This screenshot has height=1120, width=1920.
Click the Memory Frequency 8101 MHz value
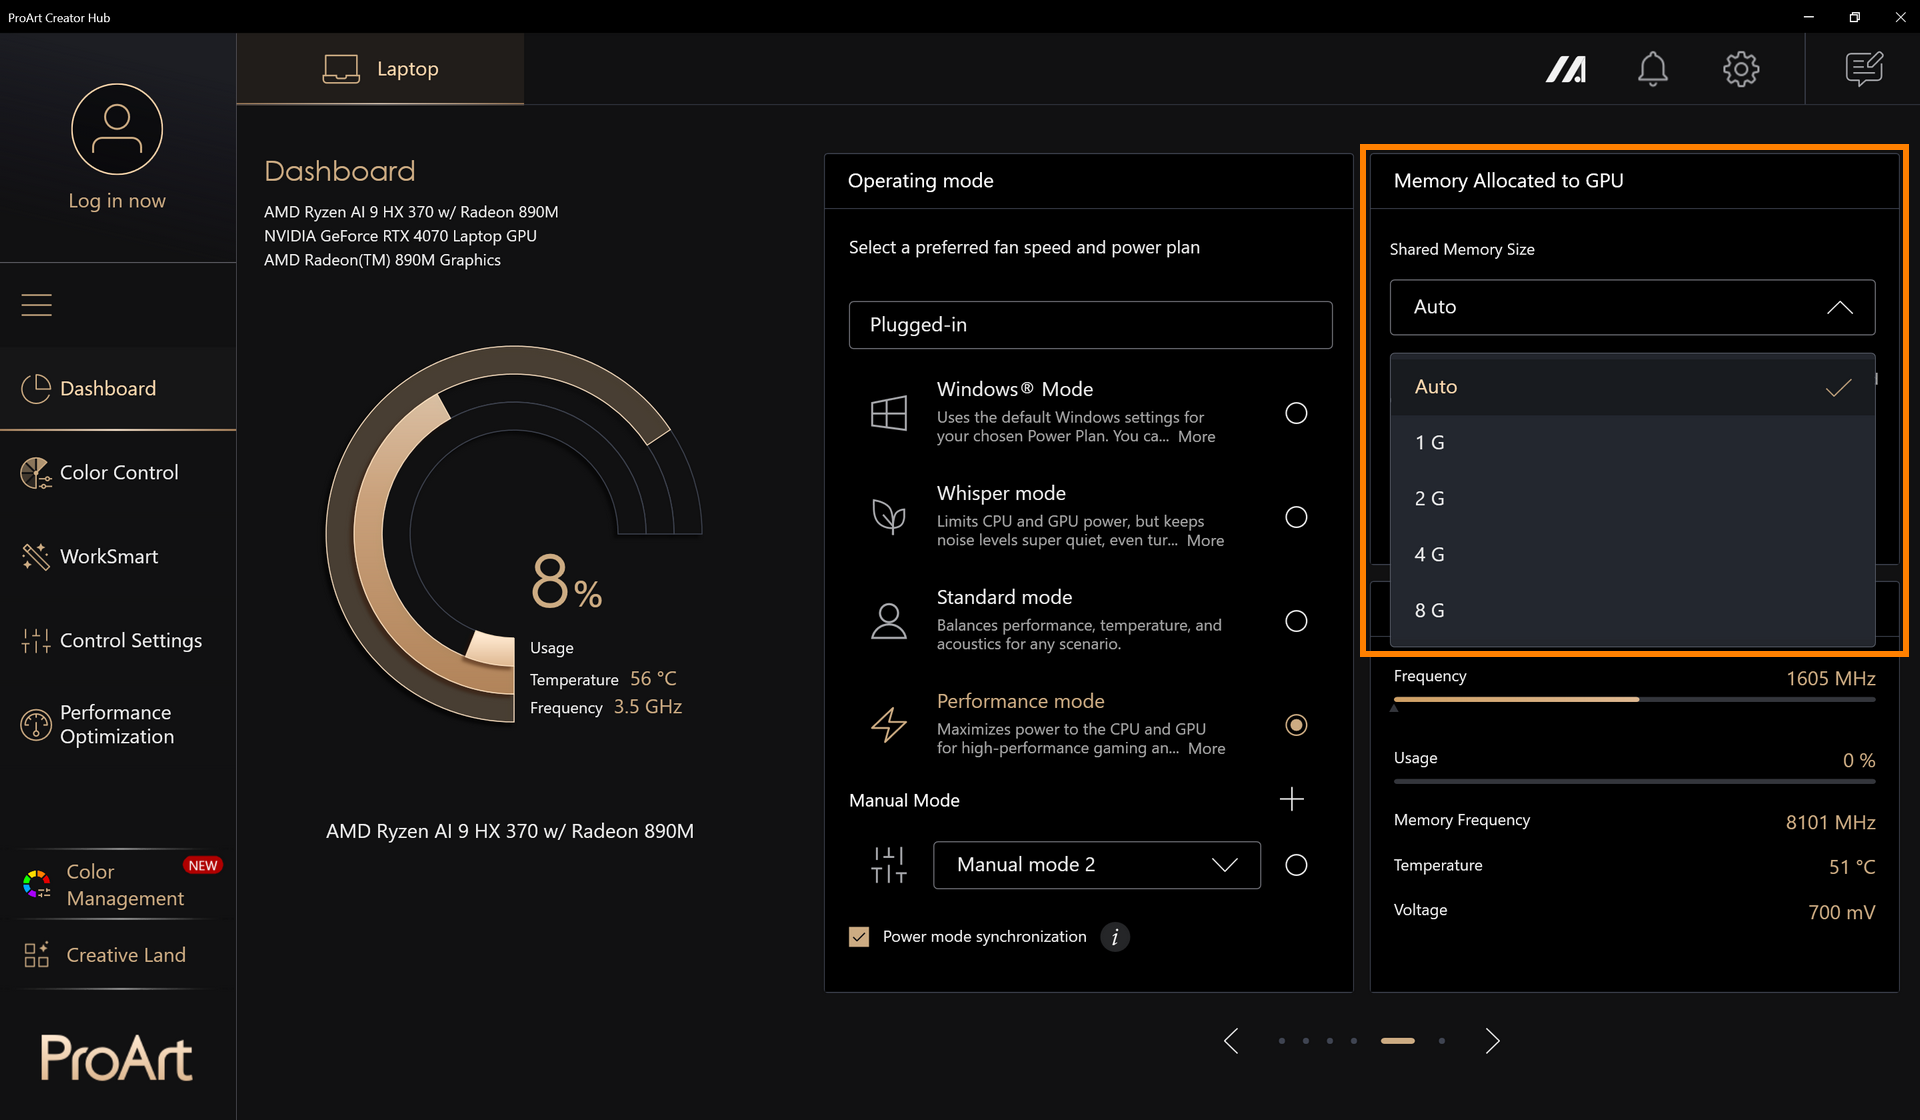[x=1830, y=822]
